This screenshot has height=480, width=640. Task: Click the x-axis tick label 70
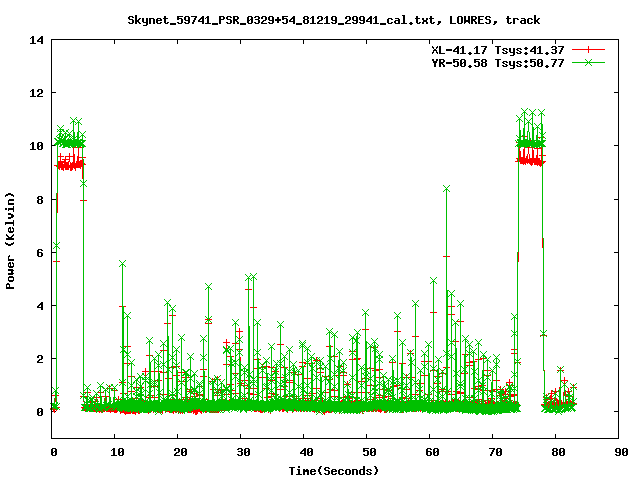coord(495,452)
